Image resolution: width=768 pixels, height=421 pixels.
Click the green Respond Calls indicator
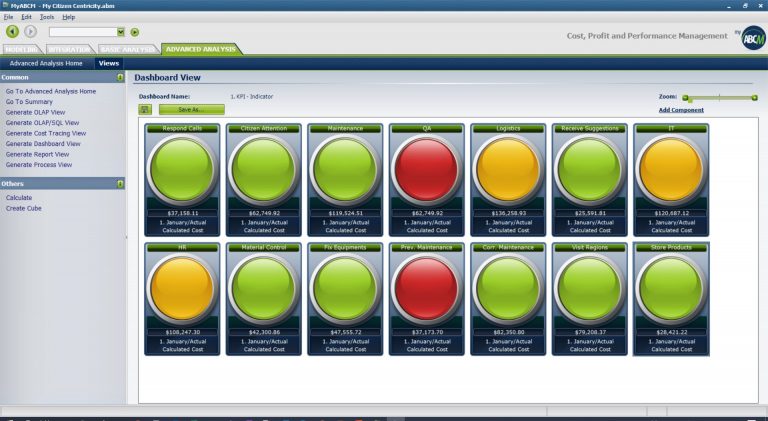pyautogui.click(x=182, y=170)
